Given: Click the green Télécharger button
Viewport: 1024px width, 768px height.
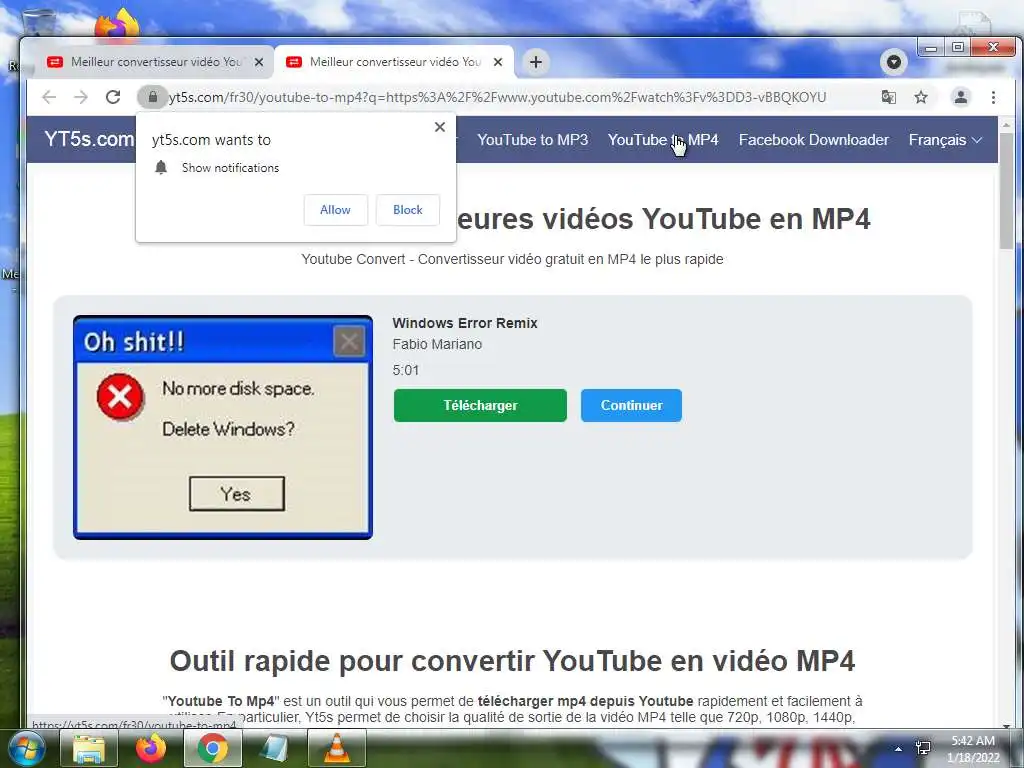Looking at the screenshot, I should (x=480, y=406).
